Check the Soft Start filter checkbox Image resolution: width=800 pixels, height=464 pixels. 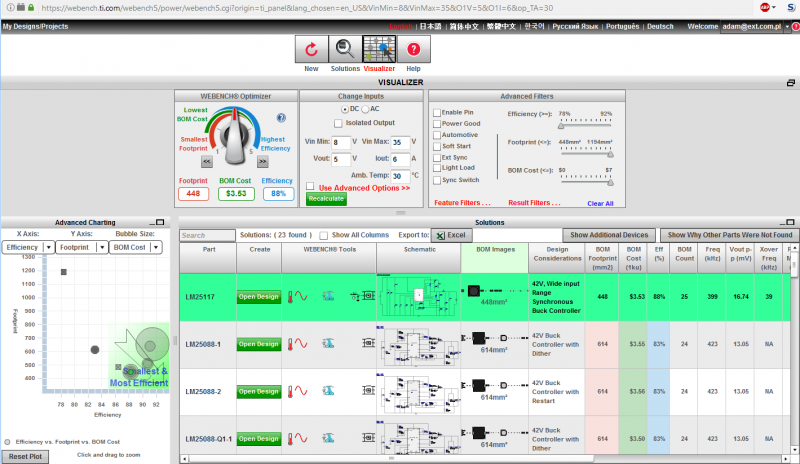437,146
